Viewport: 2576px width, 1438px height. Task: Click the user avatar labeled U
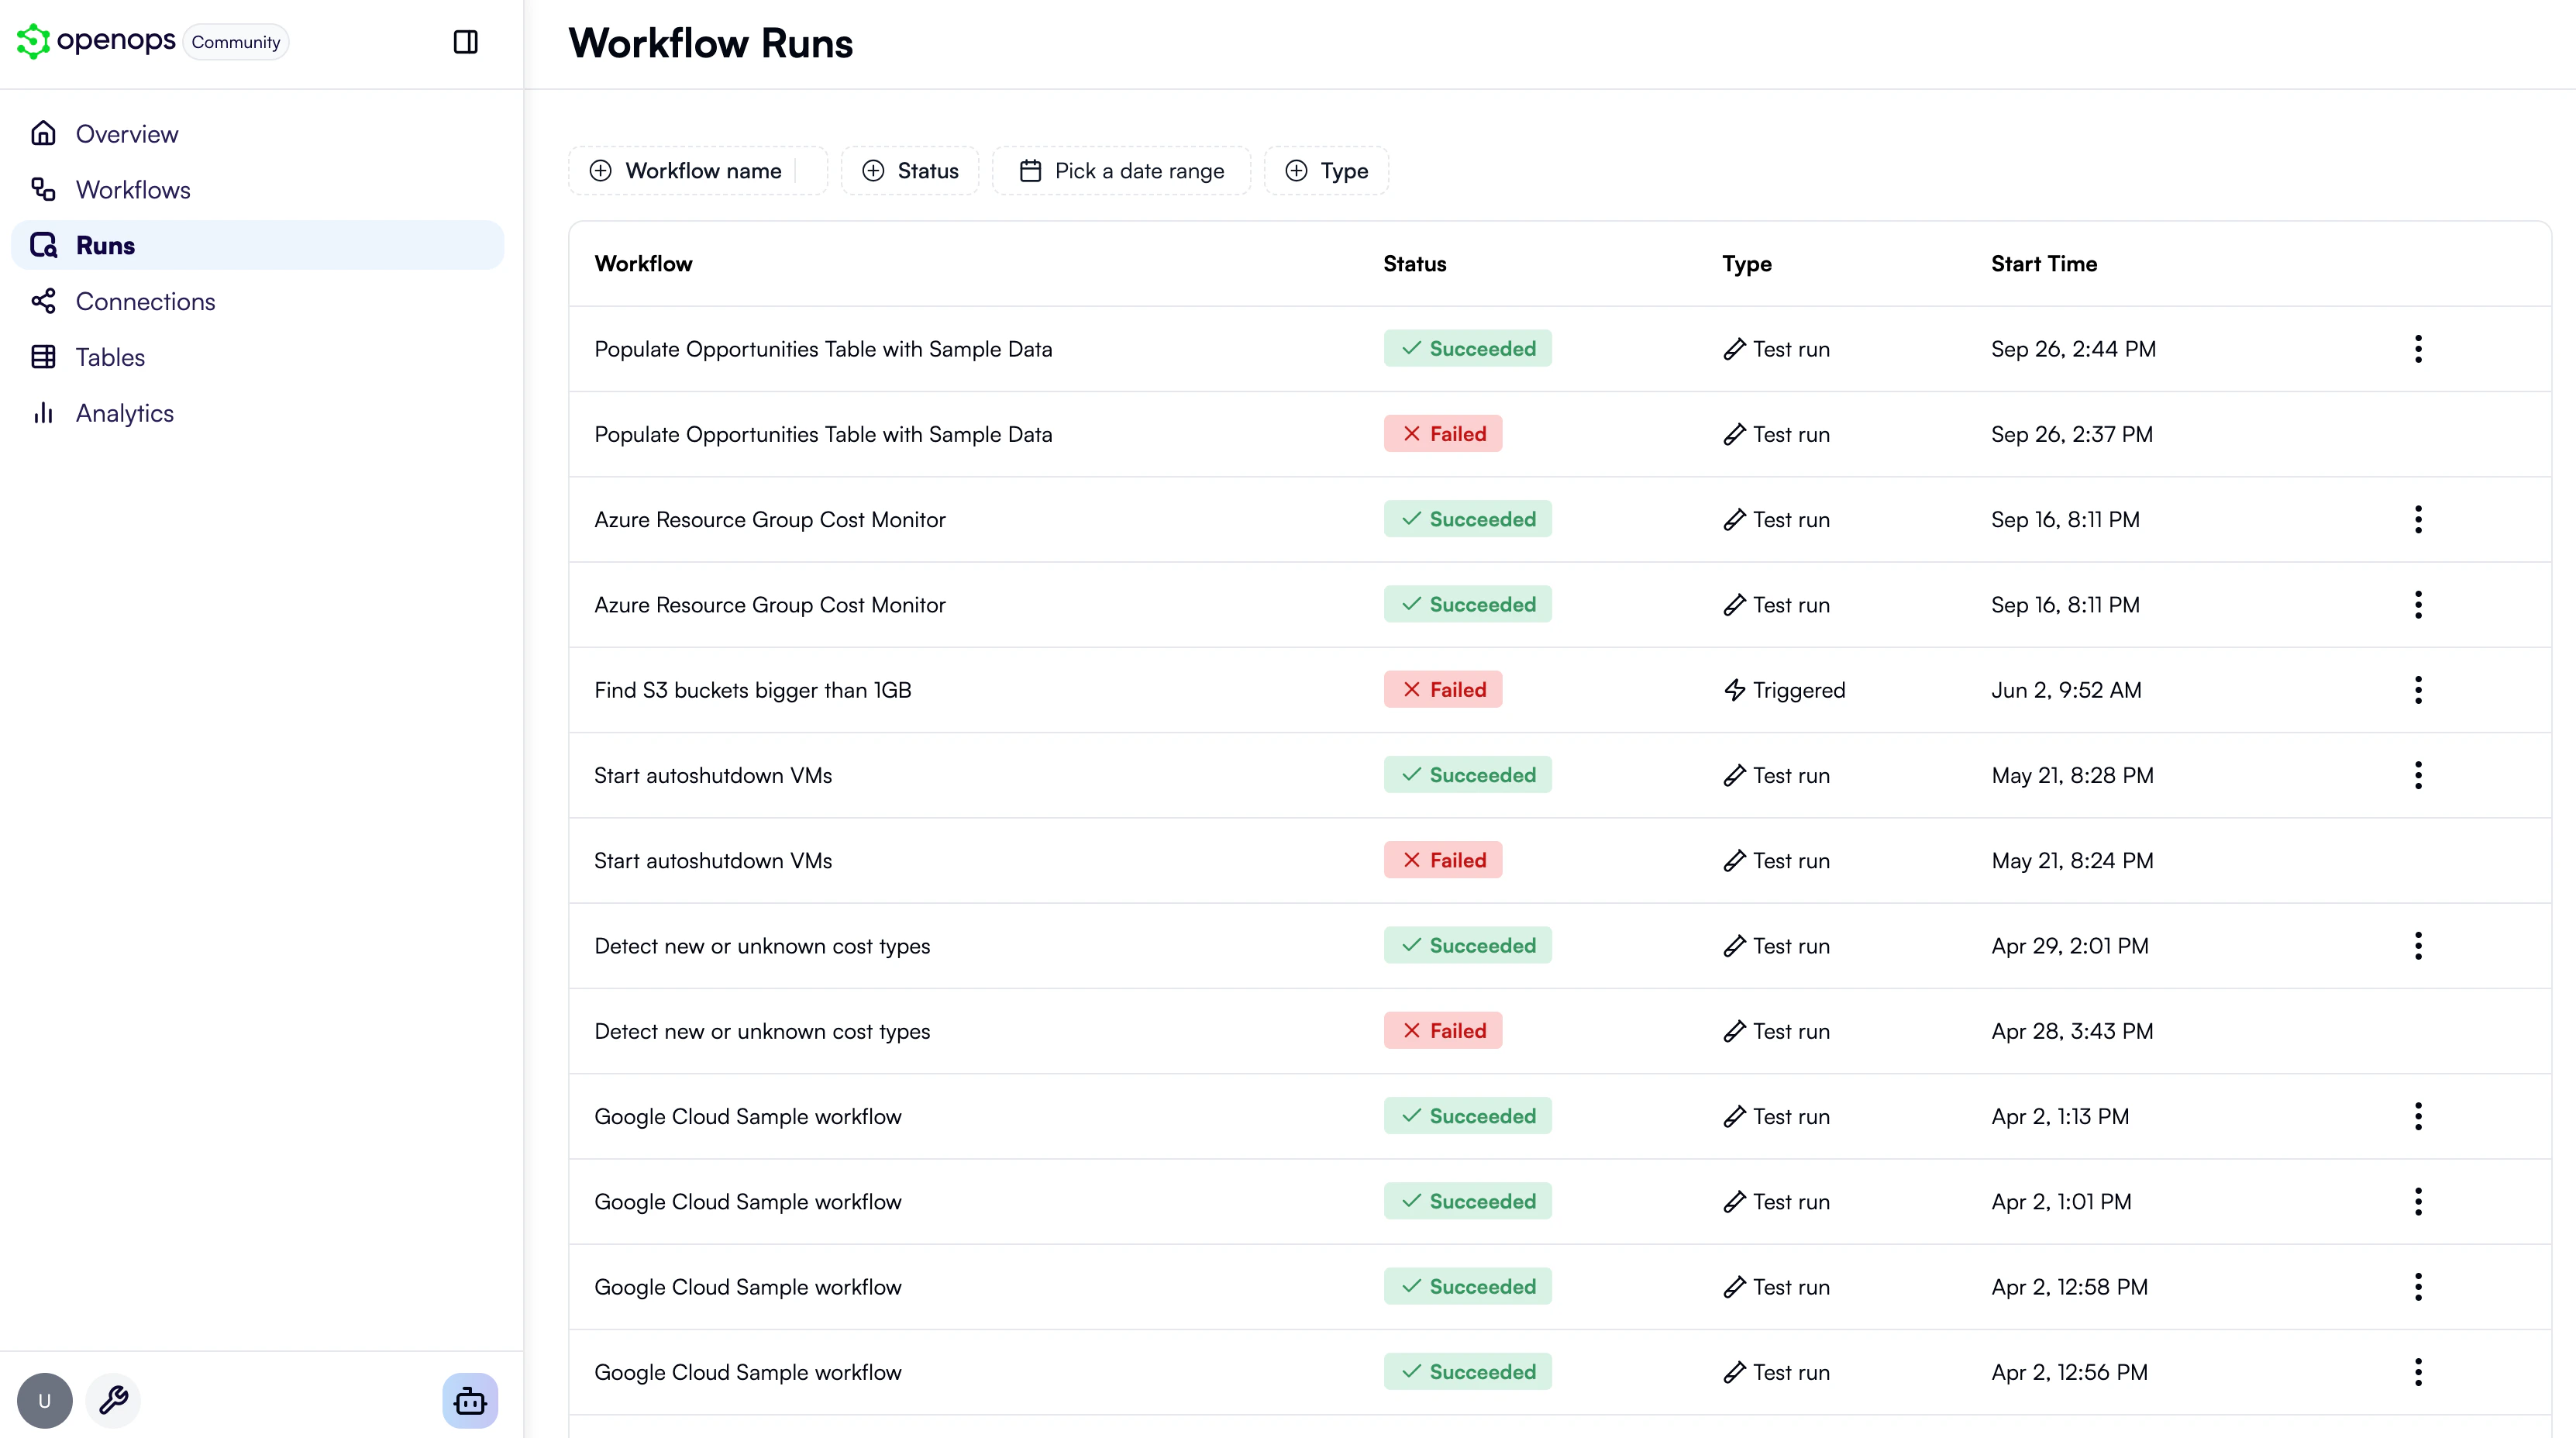[45, 1400]
